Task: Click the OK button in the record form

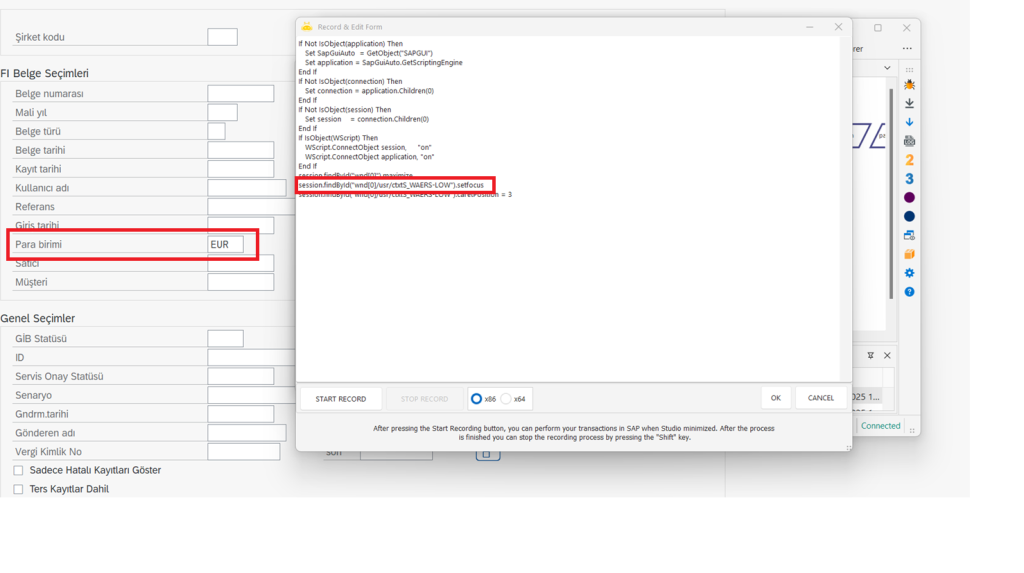Action: tap(775, 398)
